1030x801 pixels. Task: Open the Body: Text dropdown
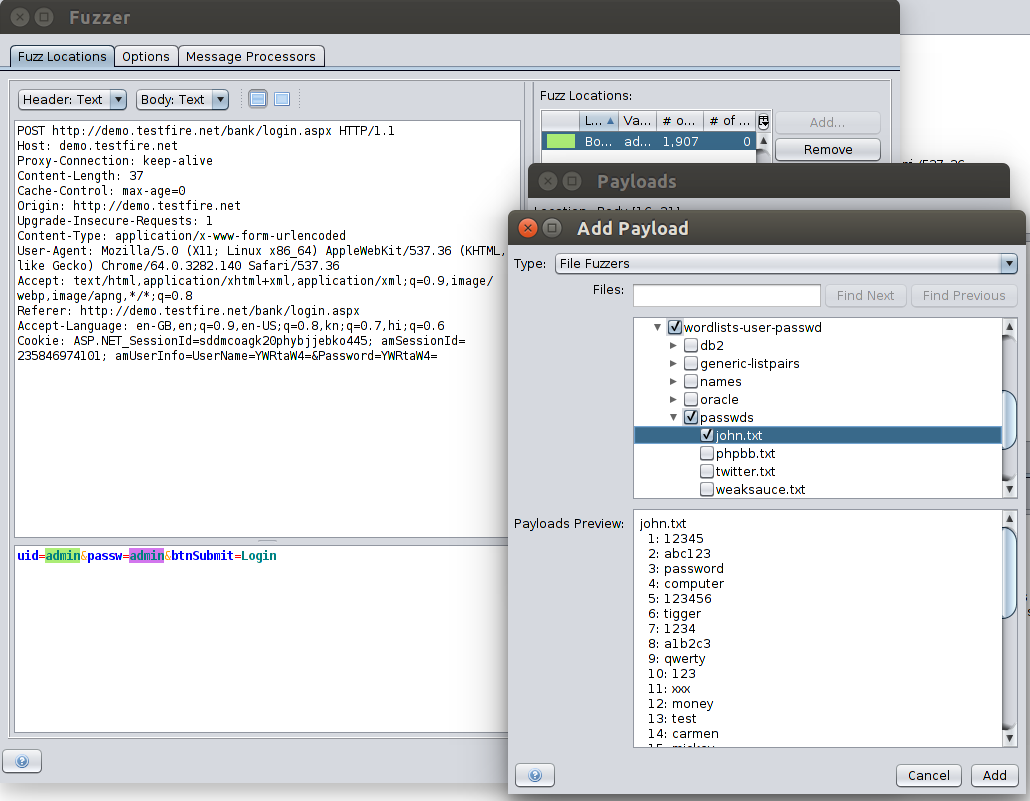219,98
